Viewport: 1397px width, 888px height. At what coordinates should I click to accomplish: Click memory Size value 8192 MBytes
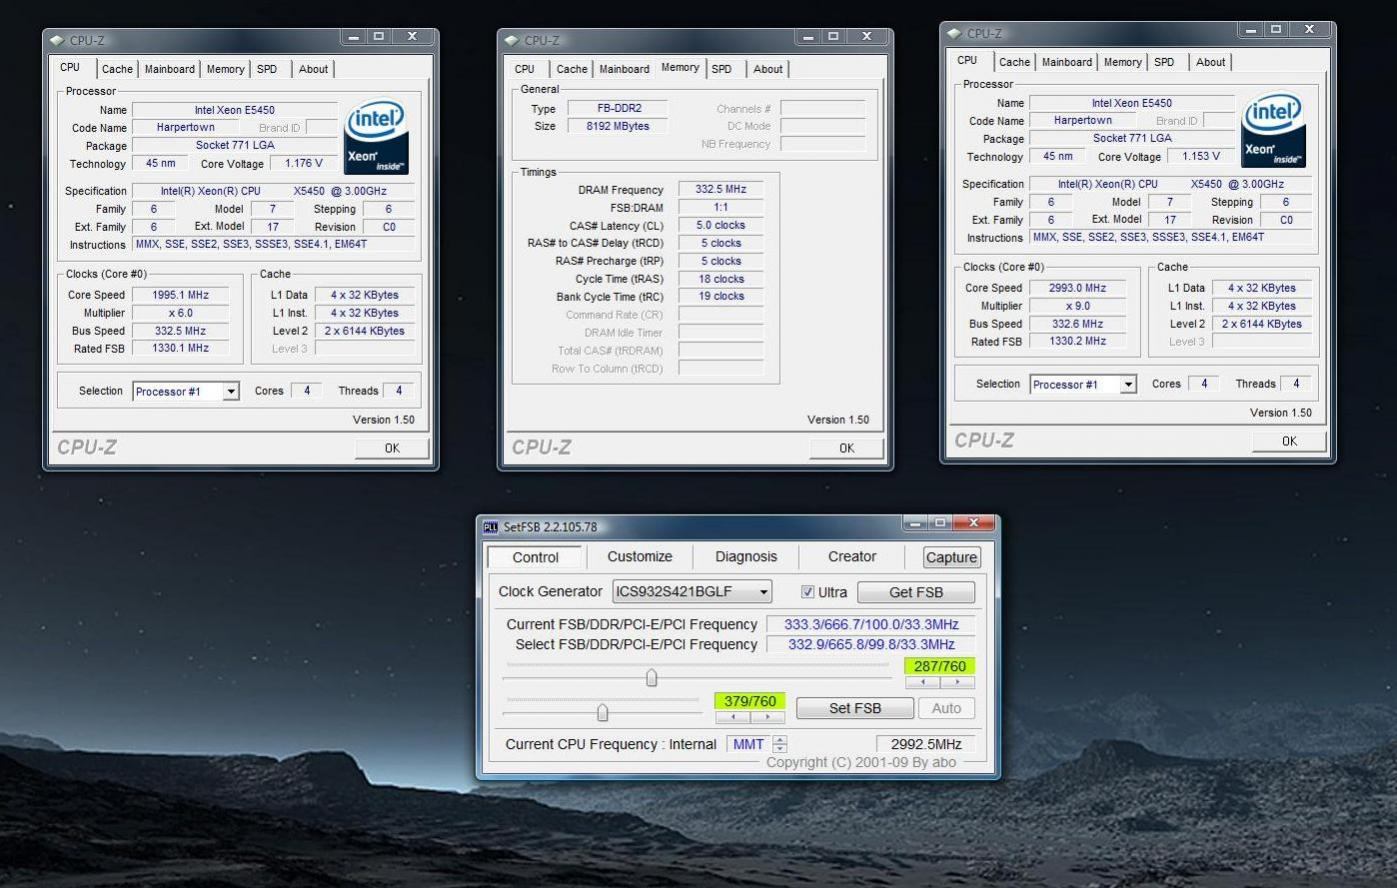pos(617,126)
